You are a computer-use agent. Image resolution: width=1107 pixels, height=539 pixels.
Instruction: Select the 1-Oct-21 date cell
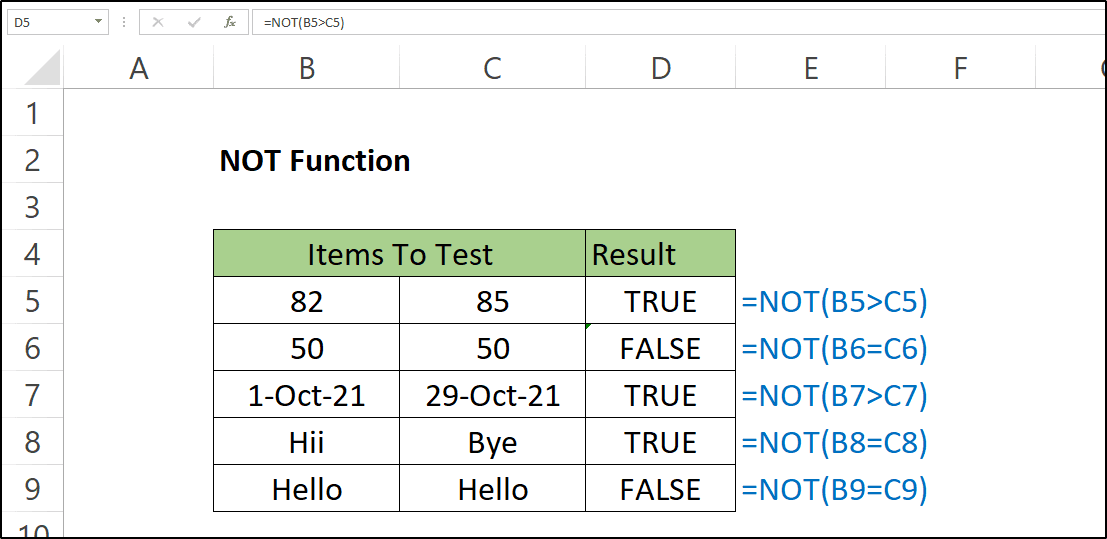point(306,395)
